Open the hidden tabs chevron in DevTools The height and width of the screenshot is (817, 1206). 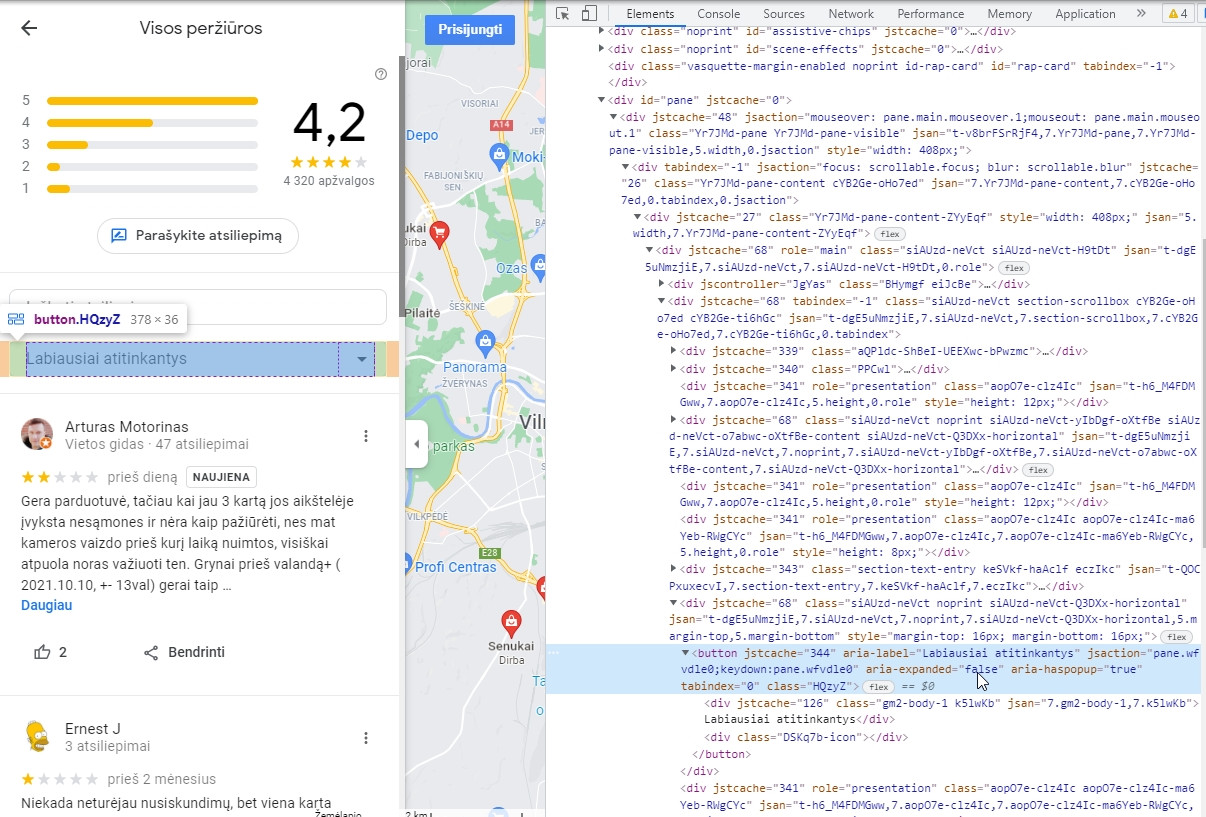[x=1141, y=14]
